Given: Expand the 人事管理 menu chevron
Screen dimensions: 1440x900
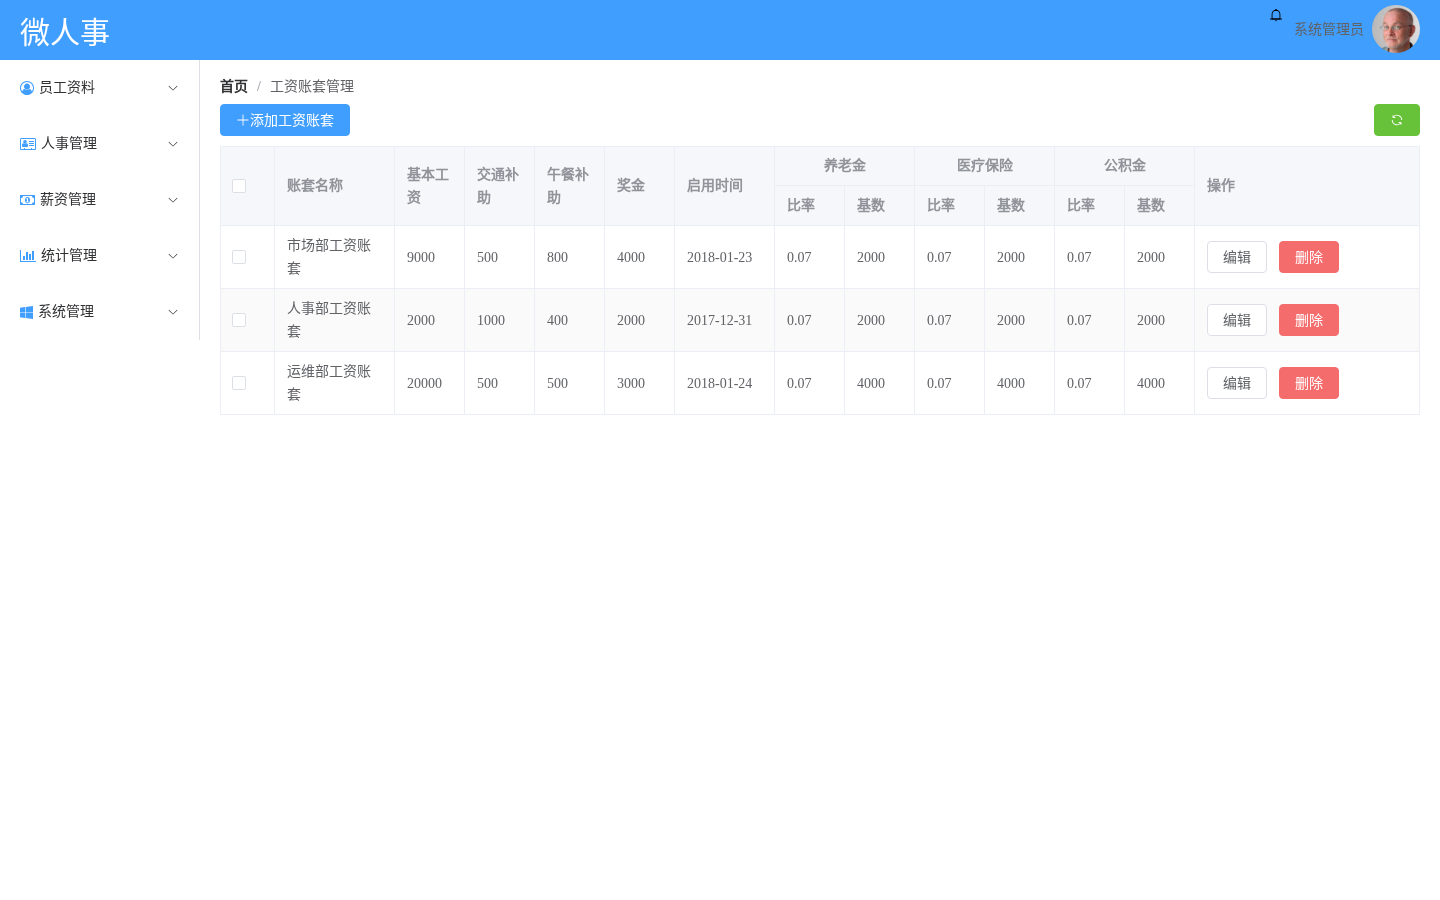Looking at the screenshot, I should click(173, 144).
